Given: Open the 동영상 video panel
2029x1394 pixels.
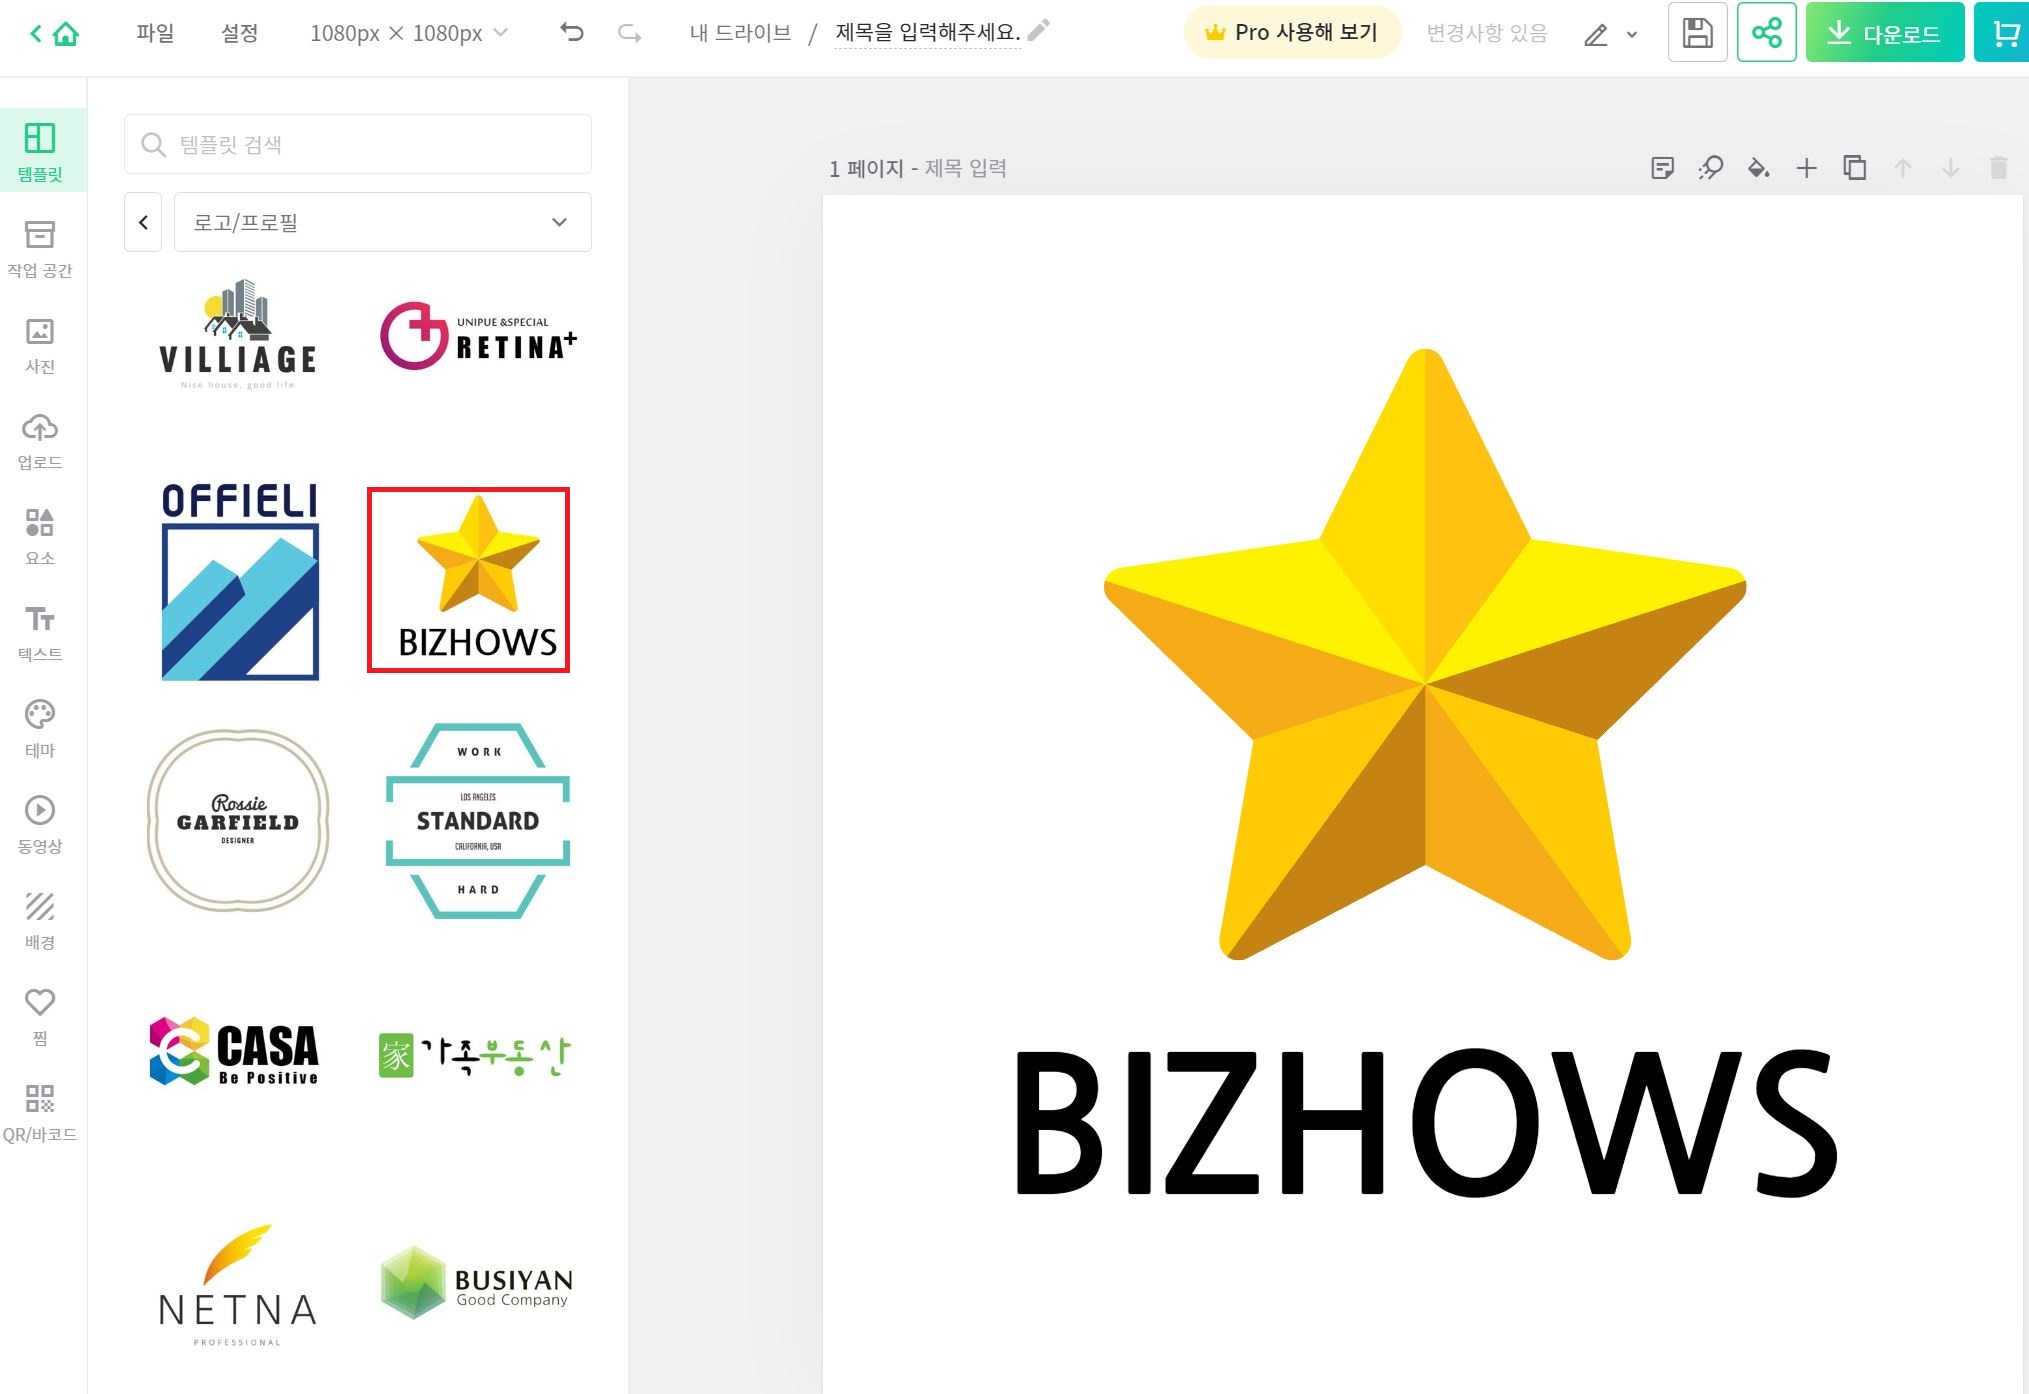Looking at the screenshot, I should pos(40,825).
